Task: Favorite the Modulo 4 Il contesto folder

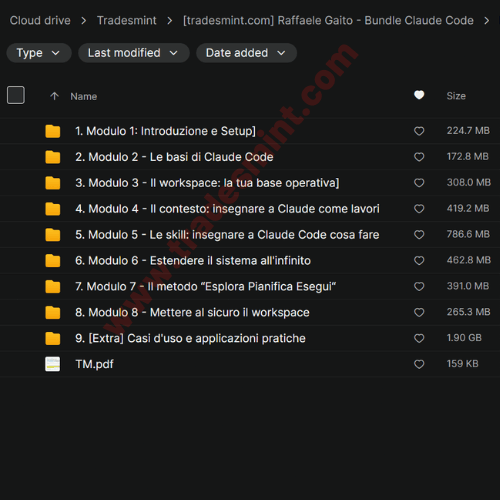Action: 419,209
